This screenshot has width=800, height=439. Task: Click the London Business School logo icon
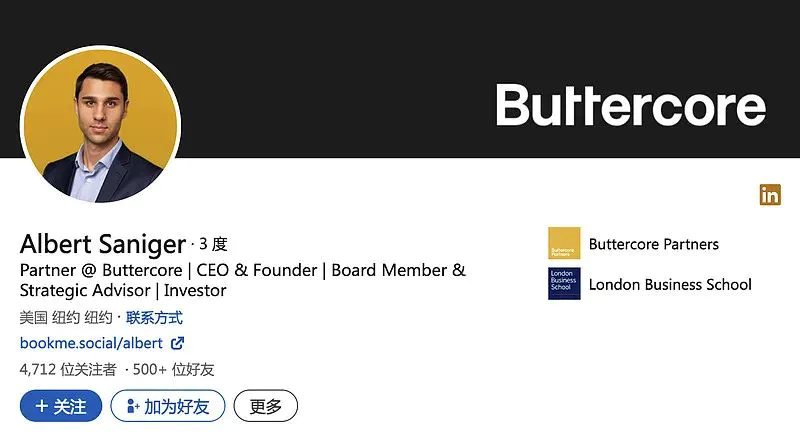(564, 284)
